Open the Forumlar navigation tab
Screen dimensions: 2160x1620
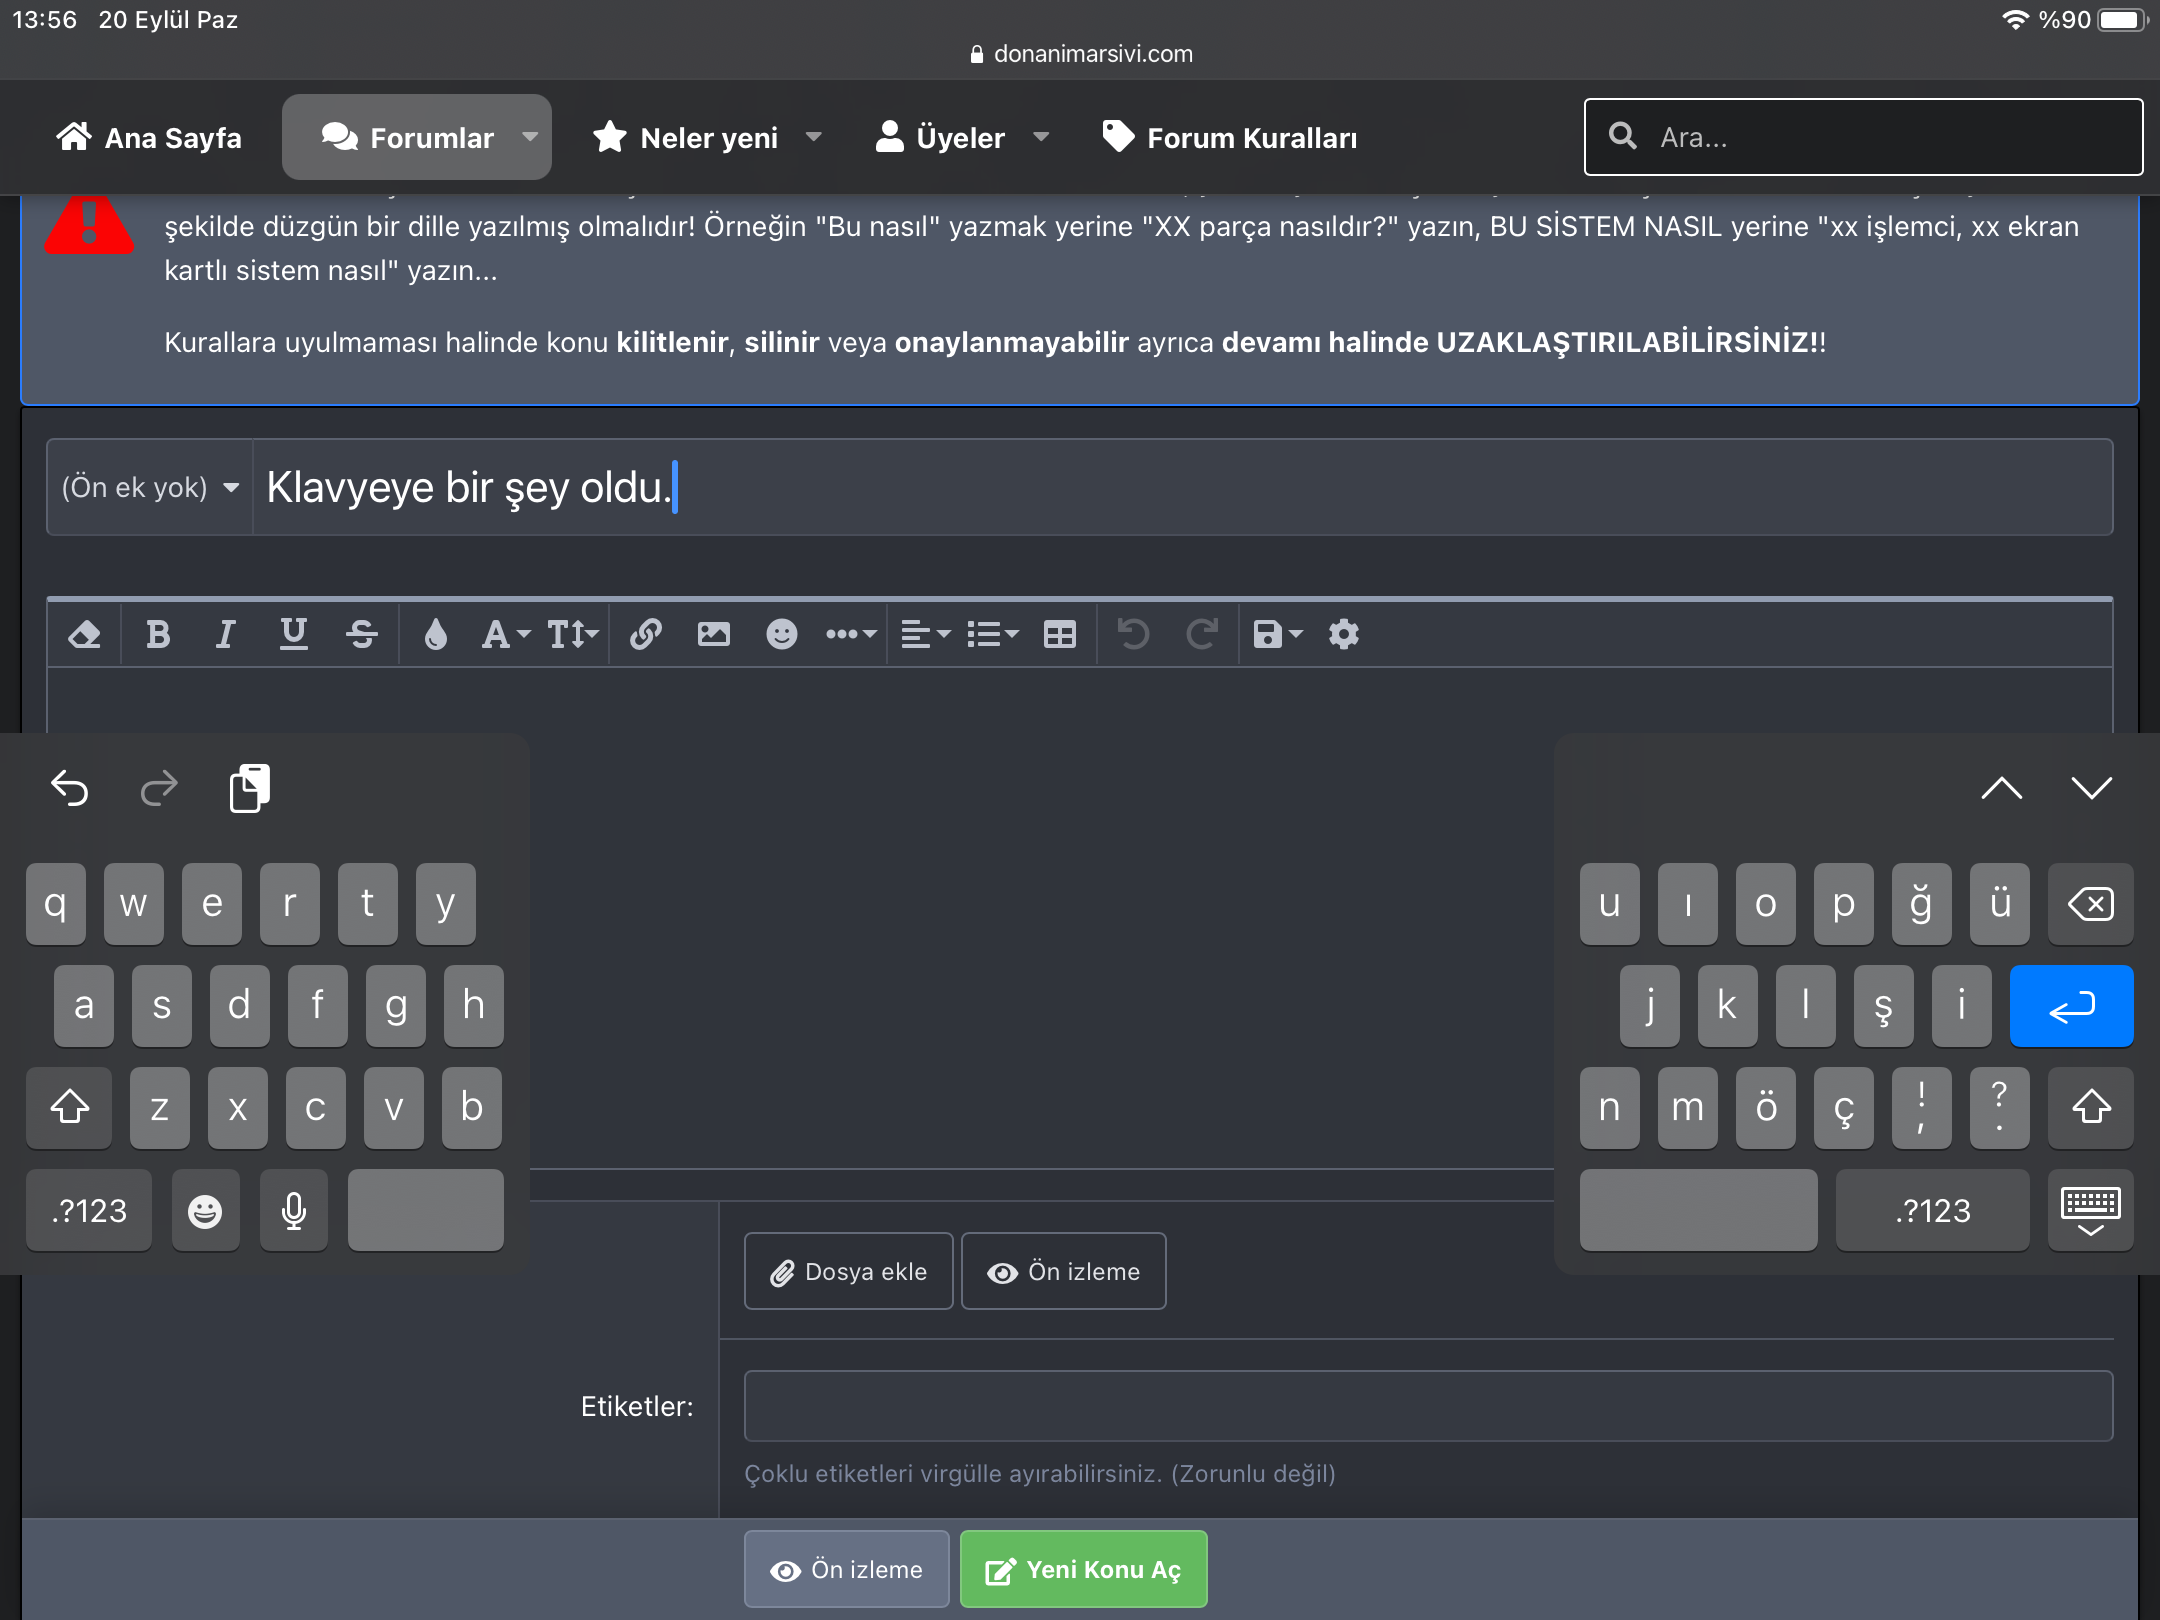[x=416, y=138]
